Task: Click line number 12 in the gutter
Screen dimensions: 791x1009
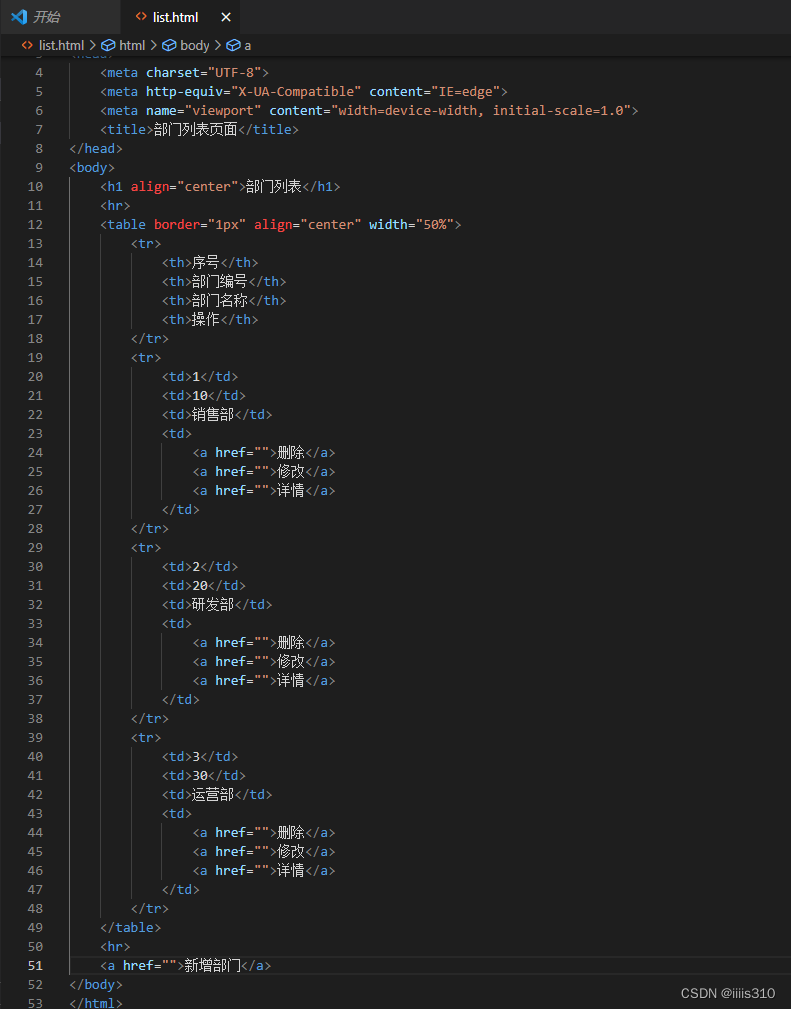Action: [x=35, y=225]
